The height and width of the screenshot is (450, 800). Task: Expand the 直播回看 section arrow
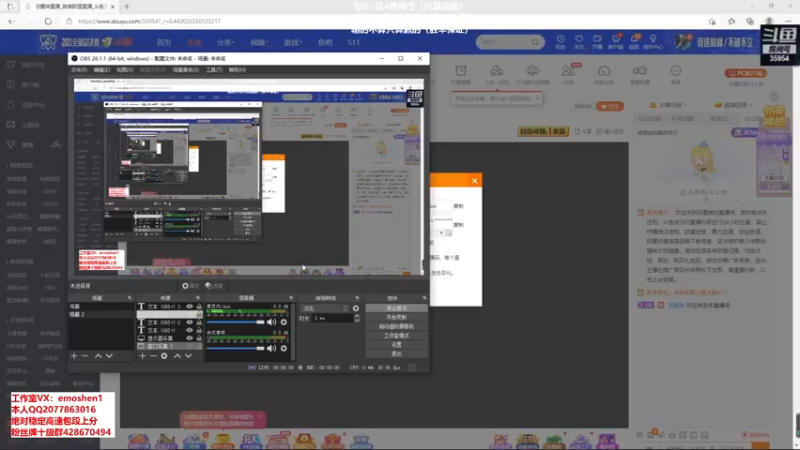[750, 105]
